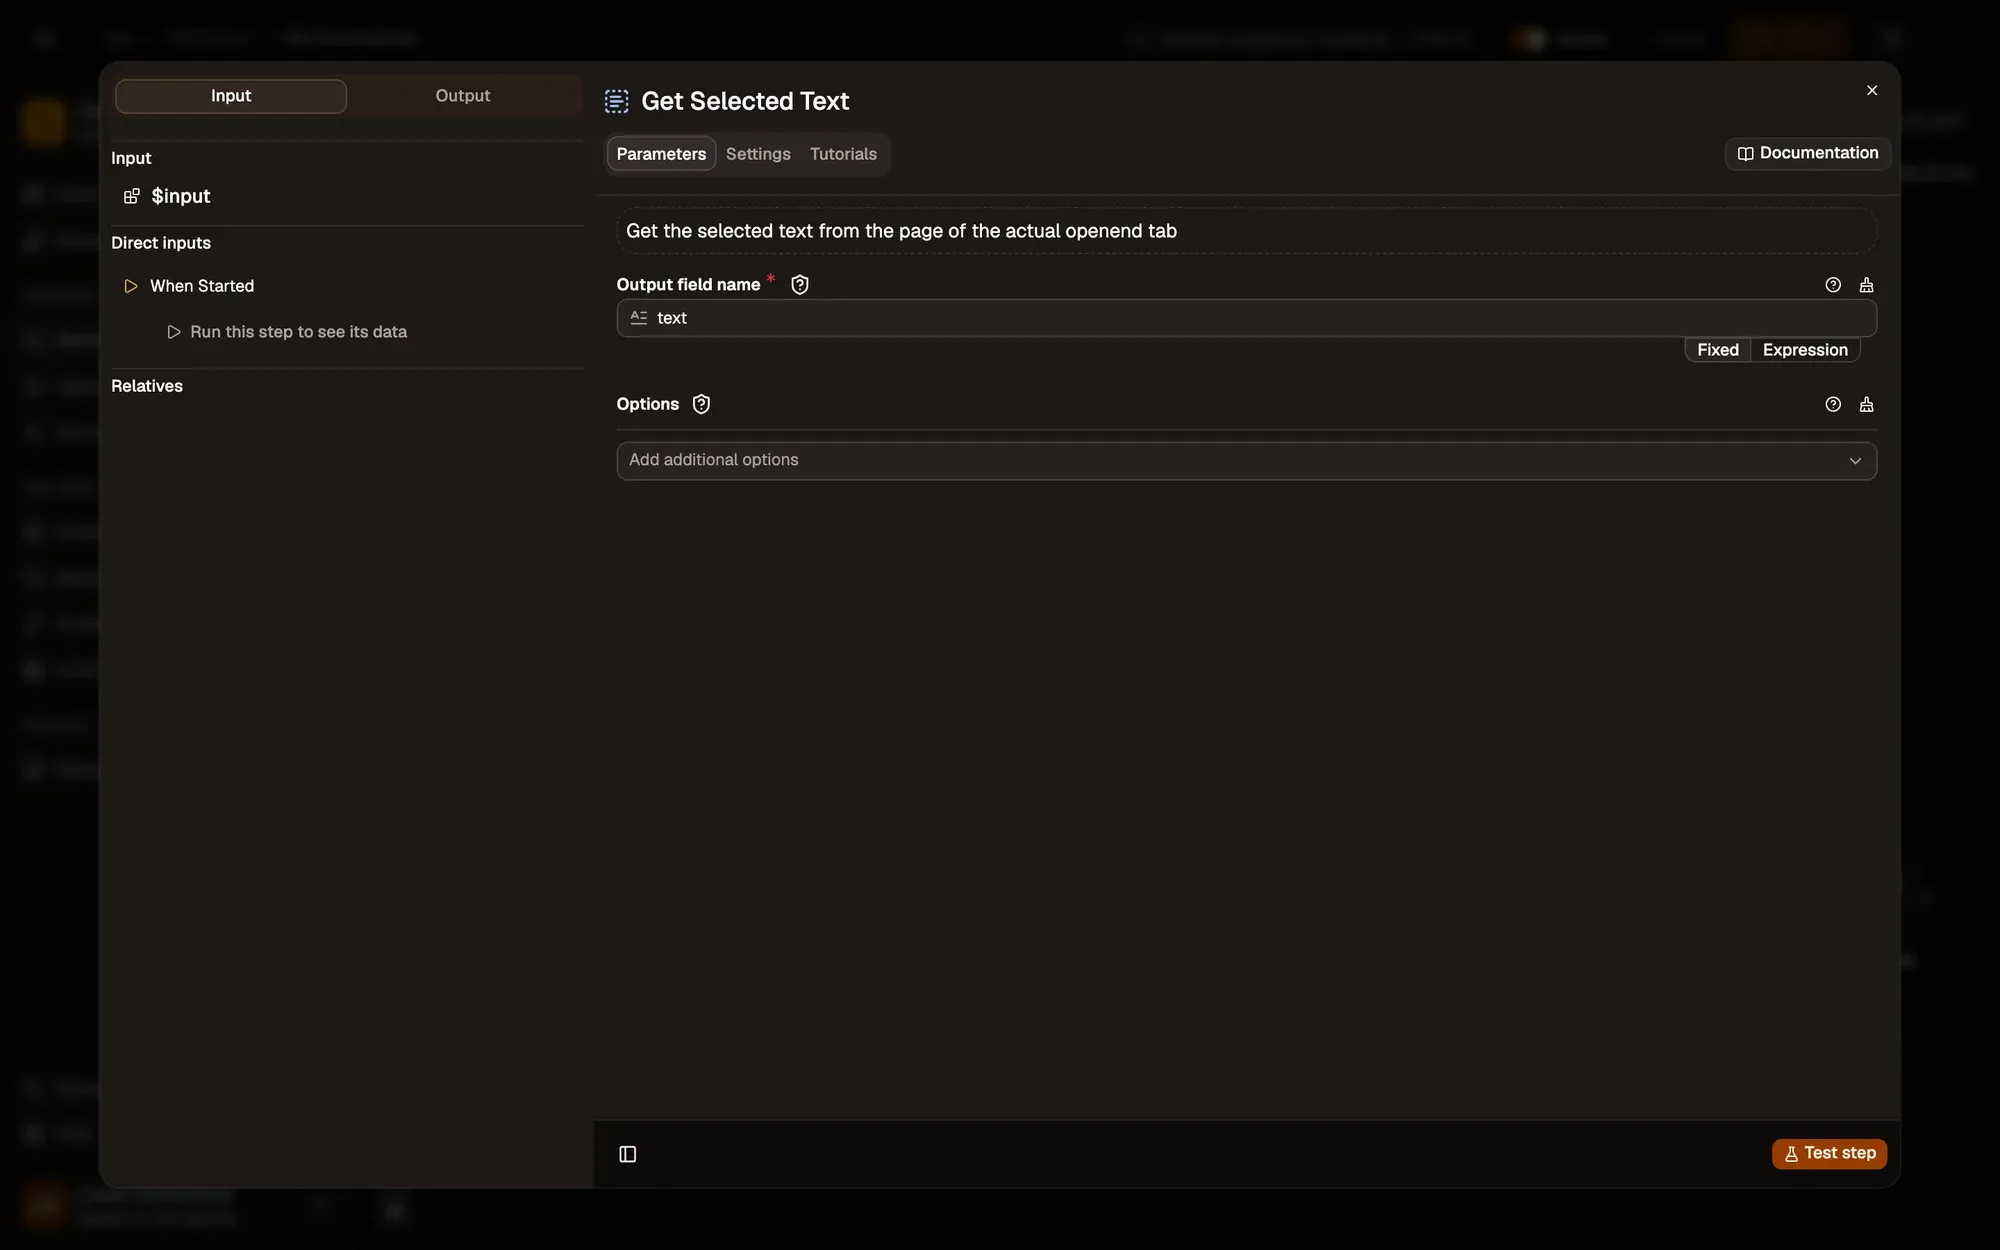Switch to the Output panel tab
Image resolution: width=2000 pixels, height=1250 pixels.
pyautogui.click(x=463, y=96)
